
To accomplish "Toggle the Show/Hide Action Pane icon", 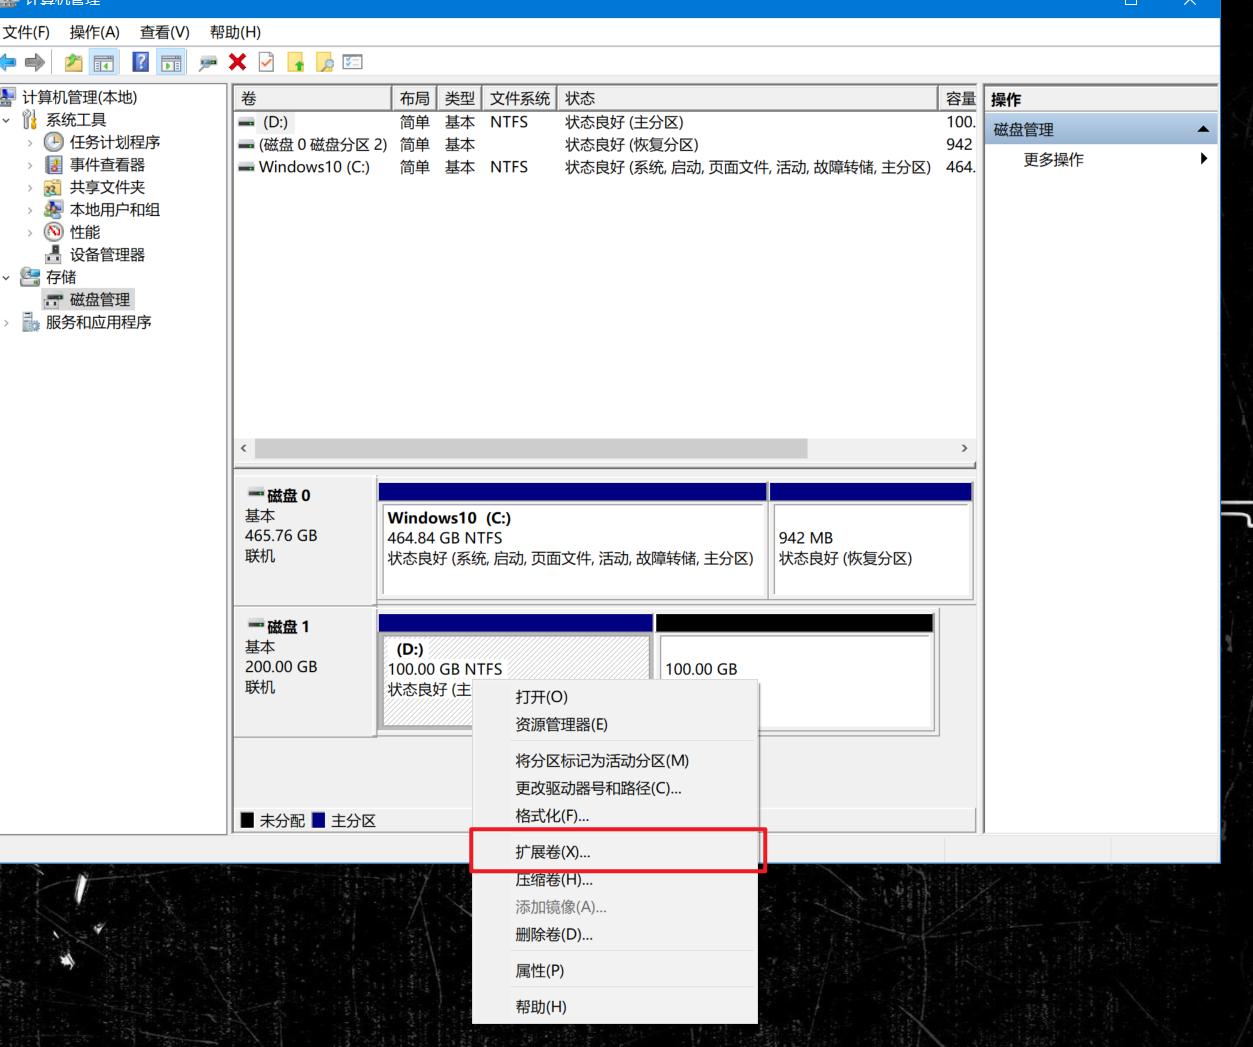I will [172, 63].
